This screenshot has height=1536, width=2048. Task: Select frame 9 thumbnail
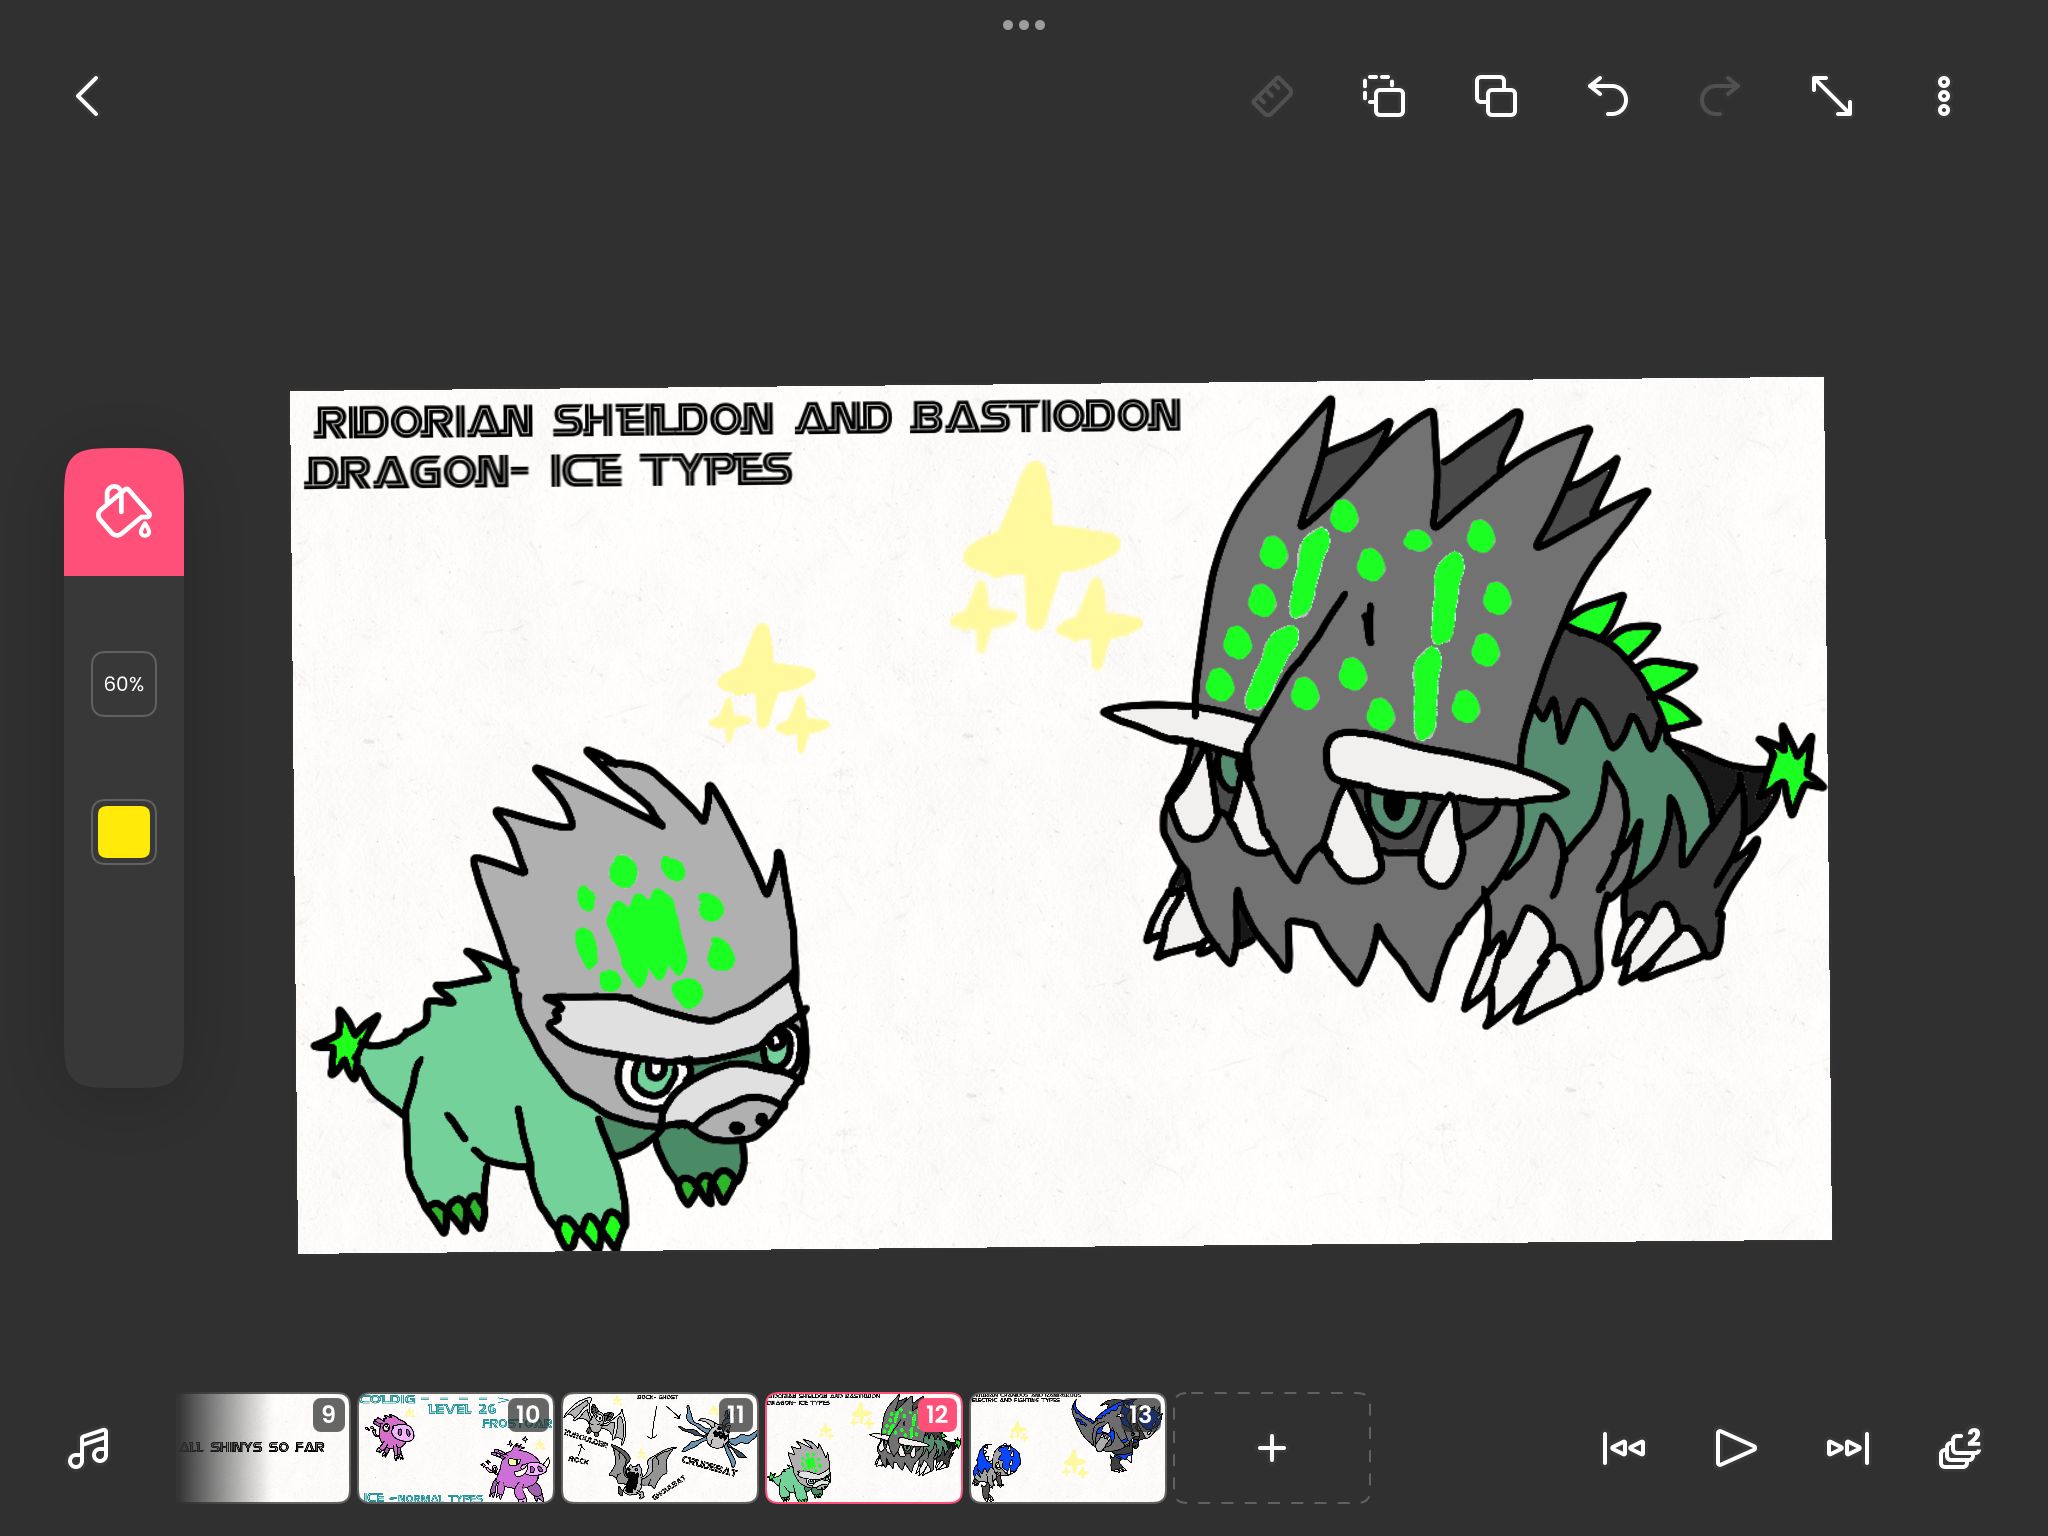tap(264, 1448)
